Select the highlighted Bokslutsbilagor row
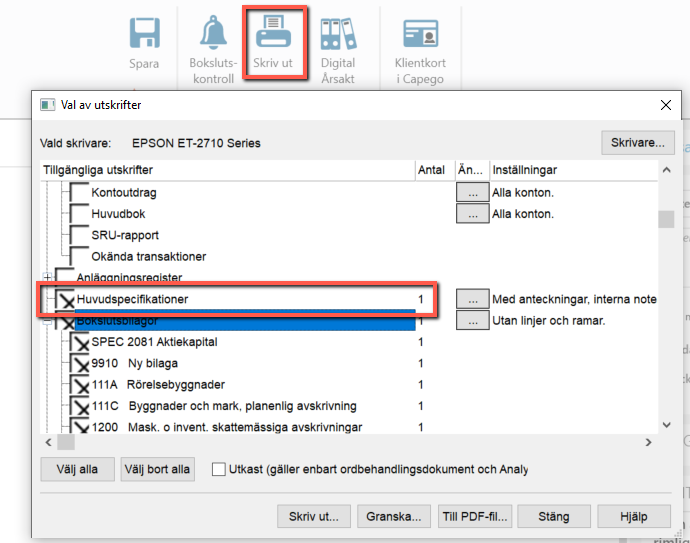This screenshot has width=690, height=543. [245, 321]
